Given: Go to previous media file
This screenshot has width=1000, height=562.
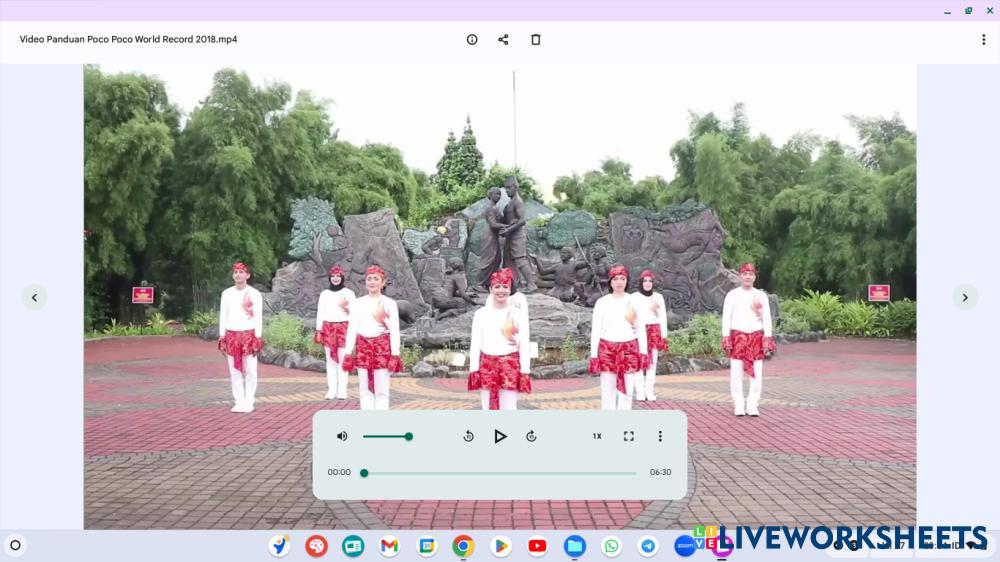Looking at the screenshot, I should coord(34,297).
